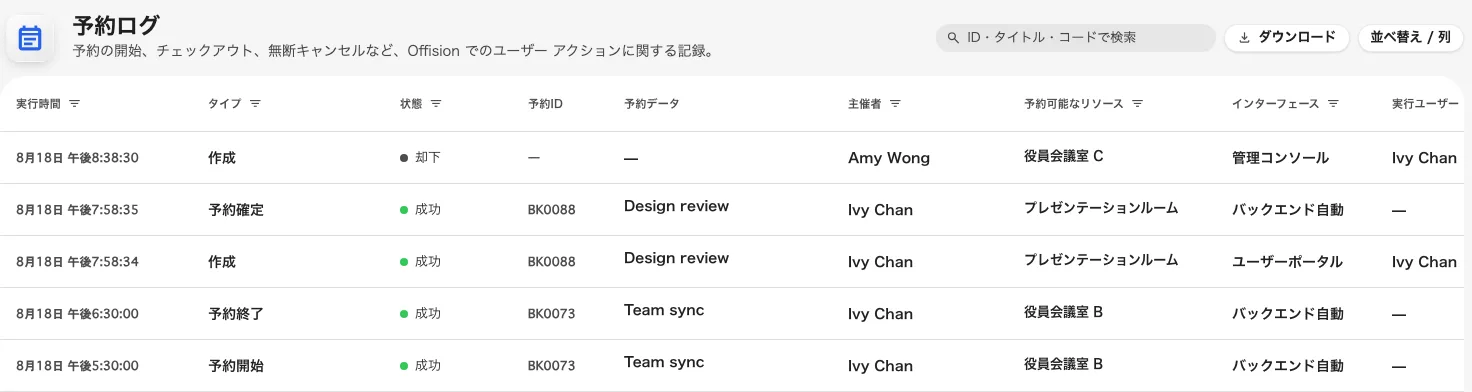
Task: Open filter for タイプ column
Action: click(x=255, y=104)
